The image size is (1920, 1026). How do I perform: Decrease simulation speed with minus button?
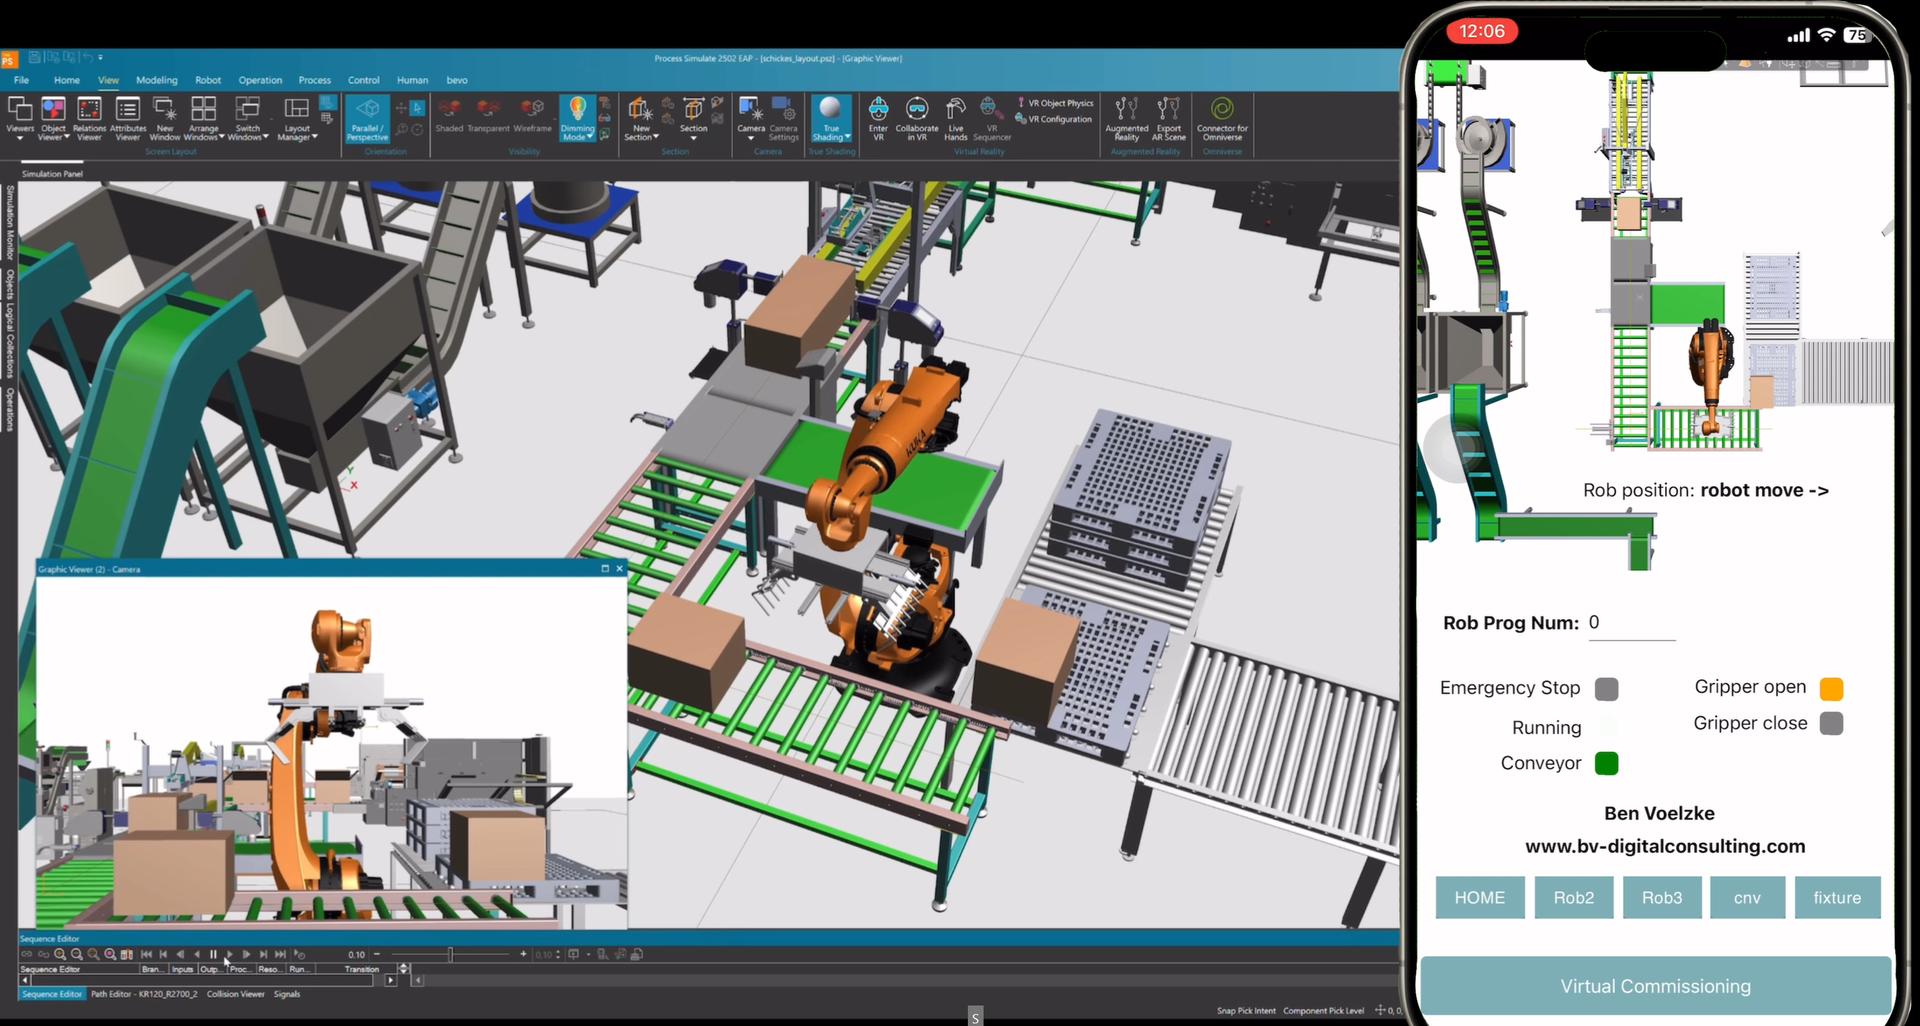pos(376,954)
